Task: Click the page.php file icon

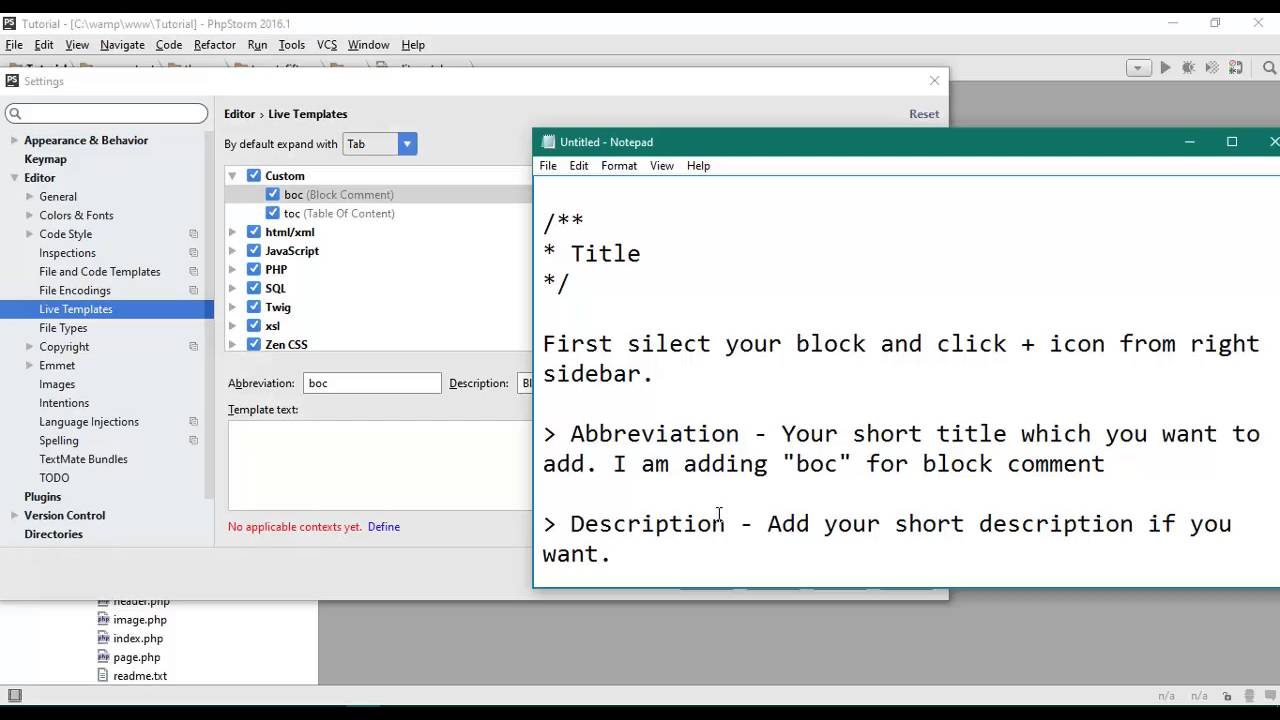Action: click(103, 657)
